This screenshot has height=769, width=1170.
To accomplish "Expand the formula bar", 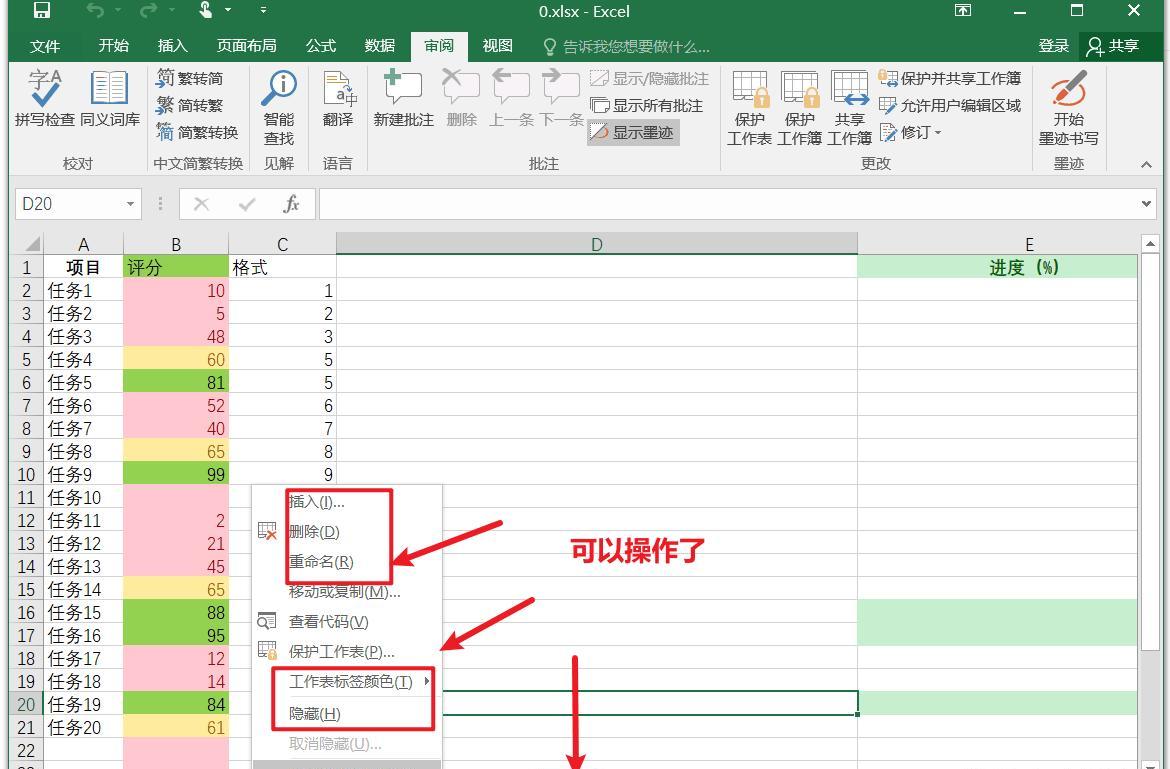I will click(1146, 203).
